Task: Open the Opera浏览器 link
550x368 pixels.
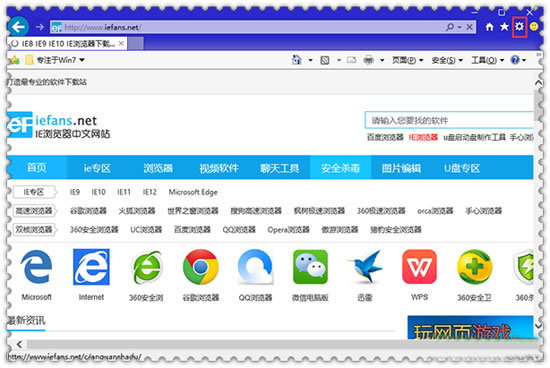Action: pyautogui.click(x=288, y=229)
